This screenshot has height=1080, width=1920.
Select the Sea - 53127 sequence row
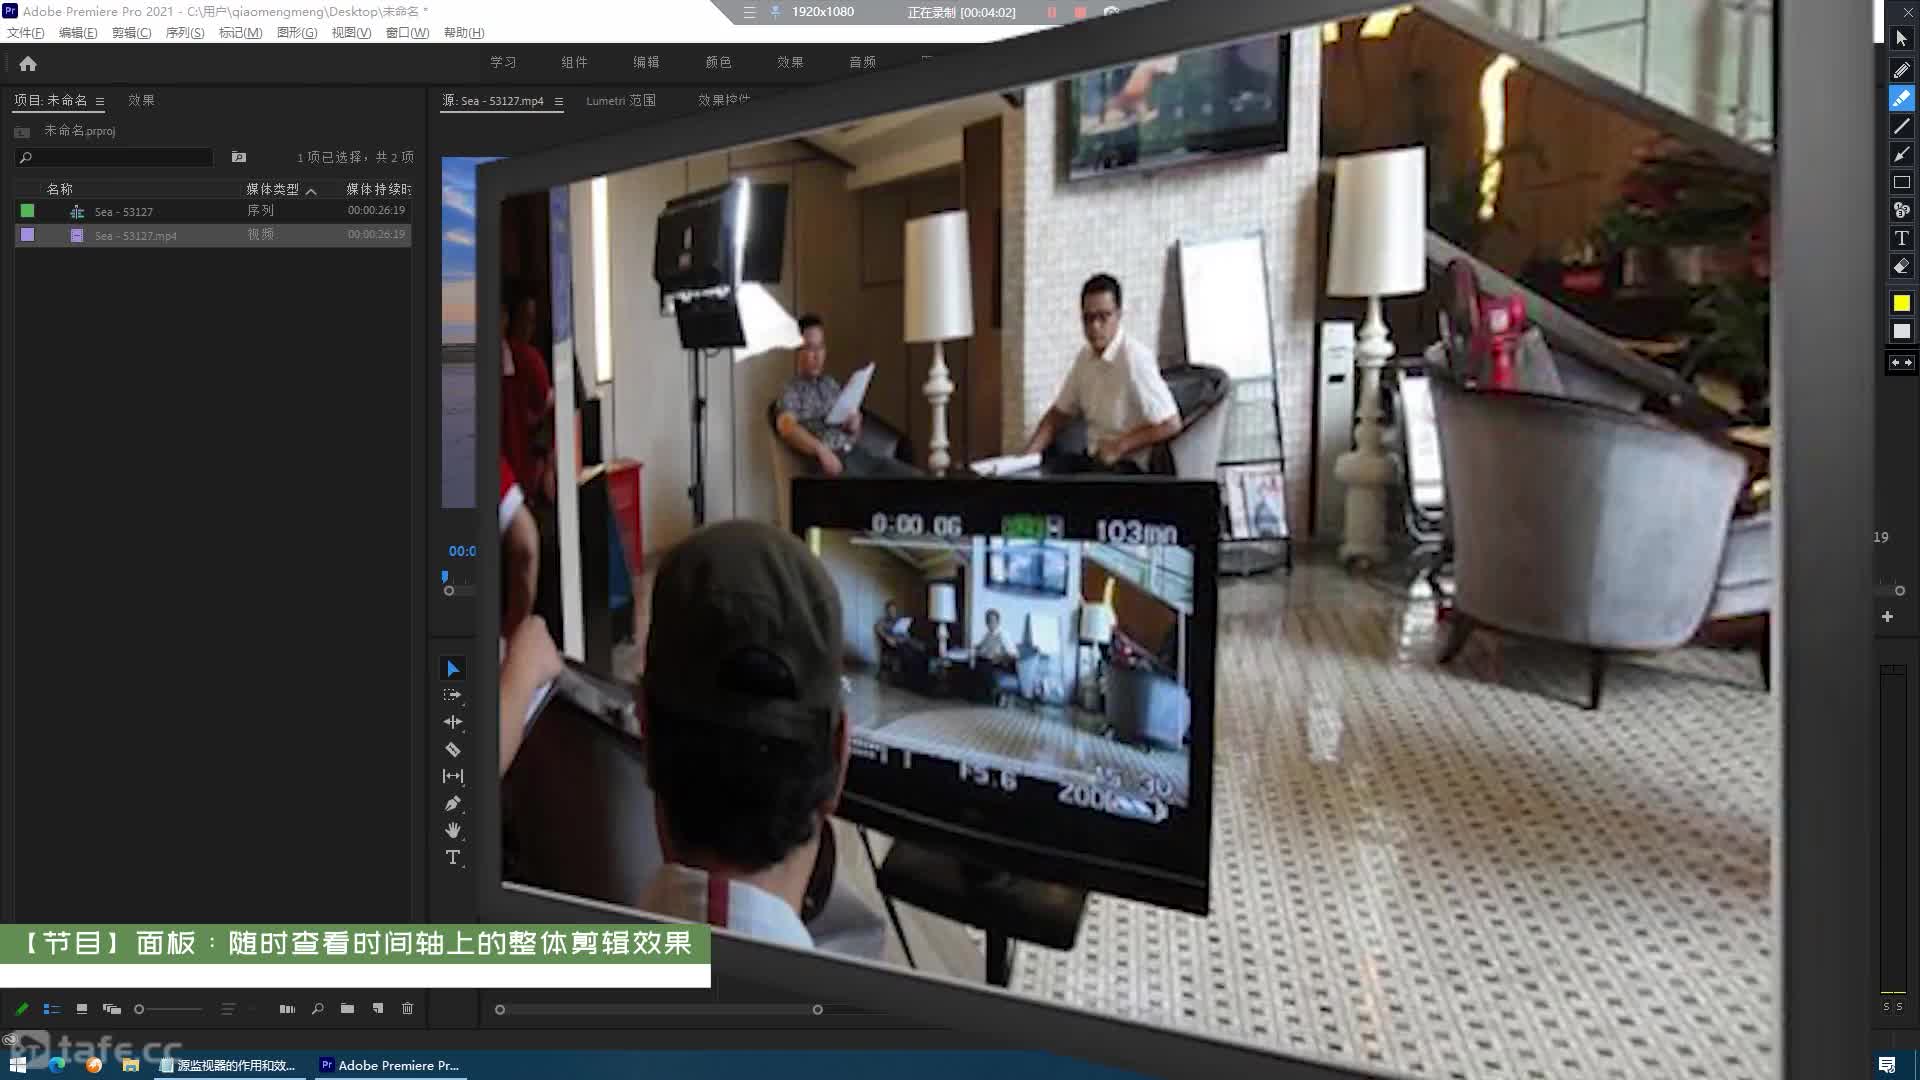pyautogui.click(x=212, y=211)
